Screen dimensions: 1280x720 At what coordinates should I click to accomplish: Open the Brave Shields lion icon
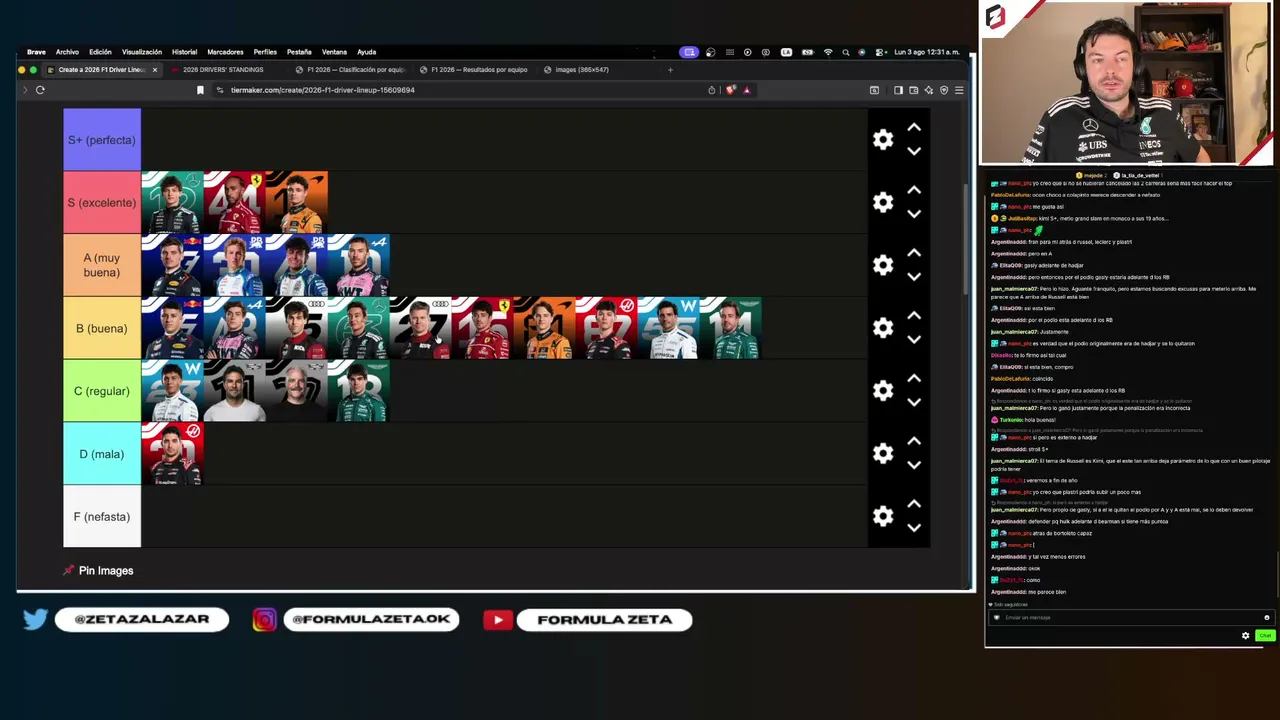click(731, 90)
